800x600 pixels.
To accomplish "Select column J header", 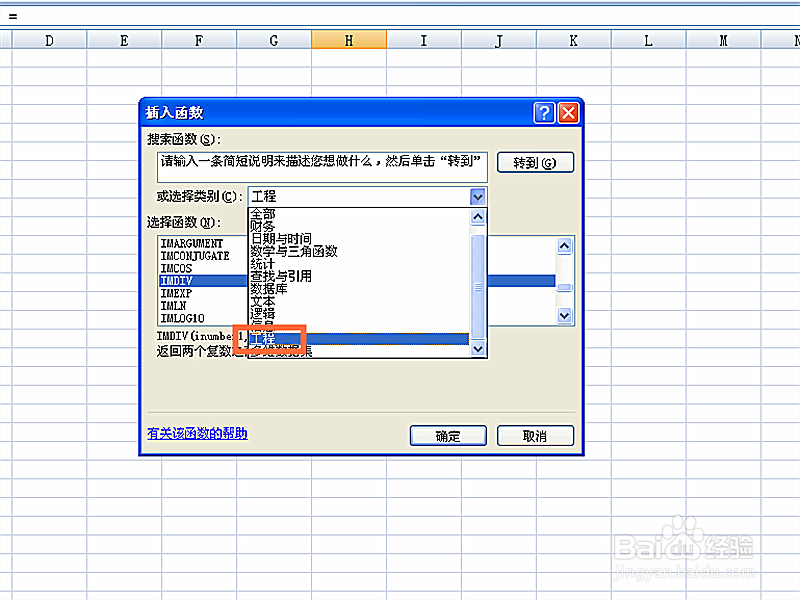I will [499, 40].
